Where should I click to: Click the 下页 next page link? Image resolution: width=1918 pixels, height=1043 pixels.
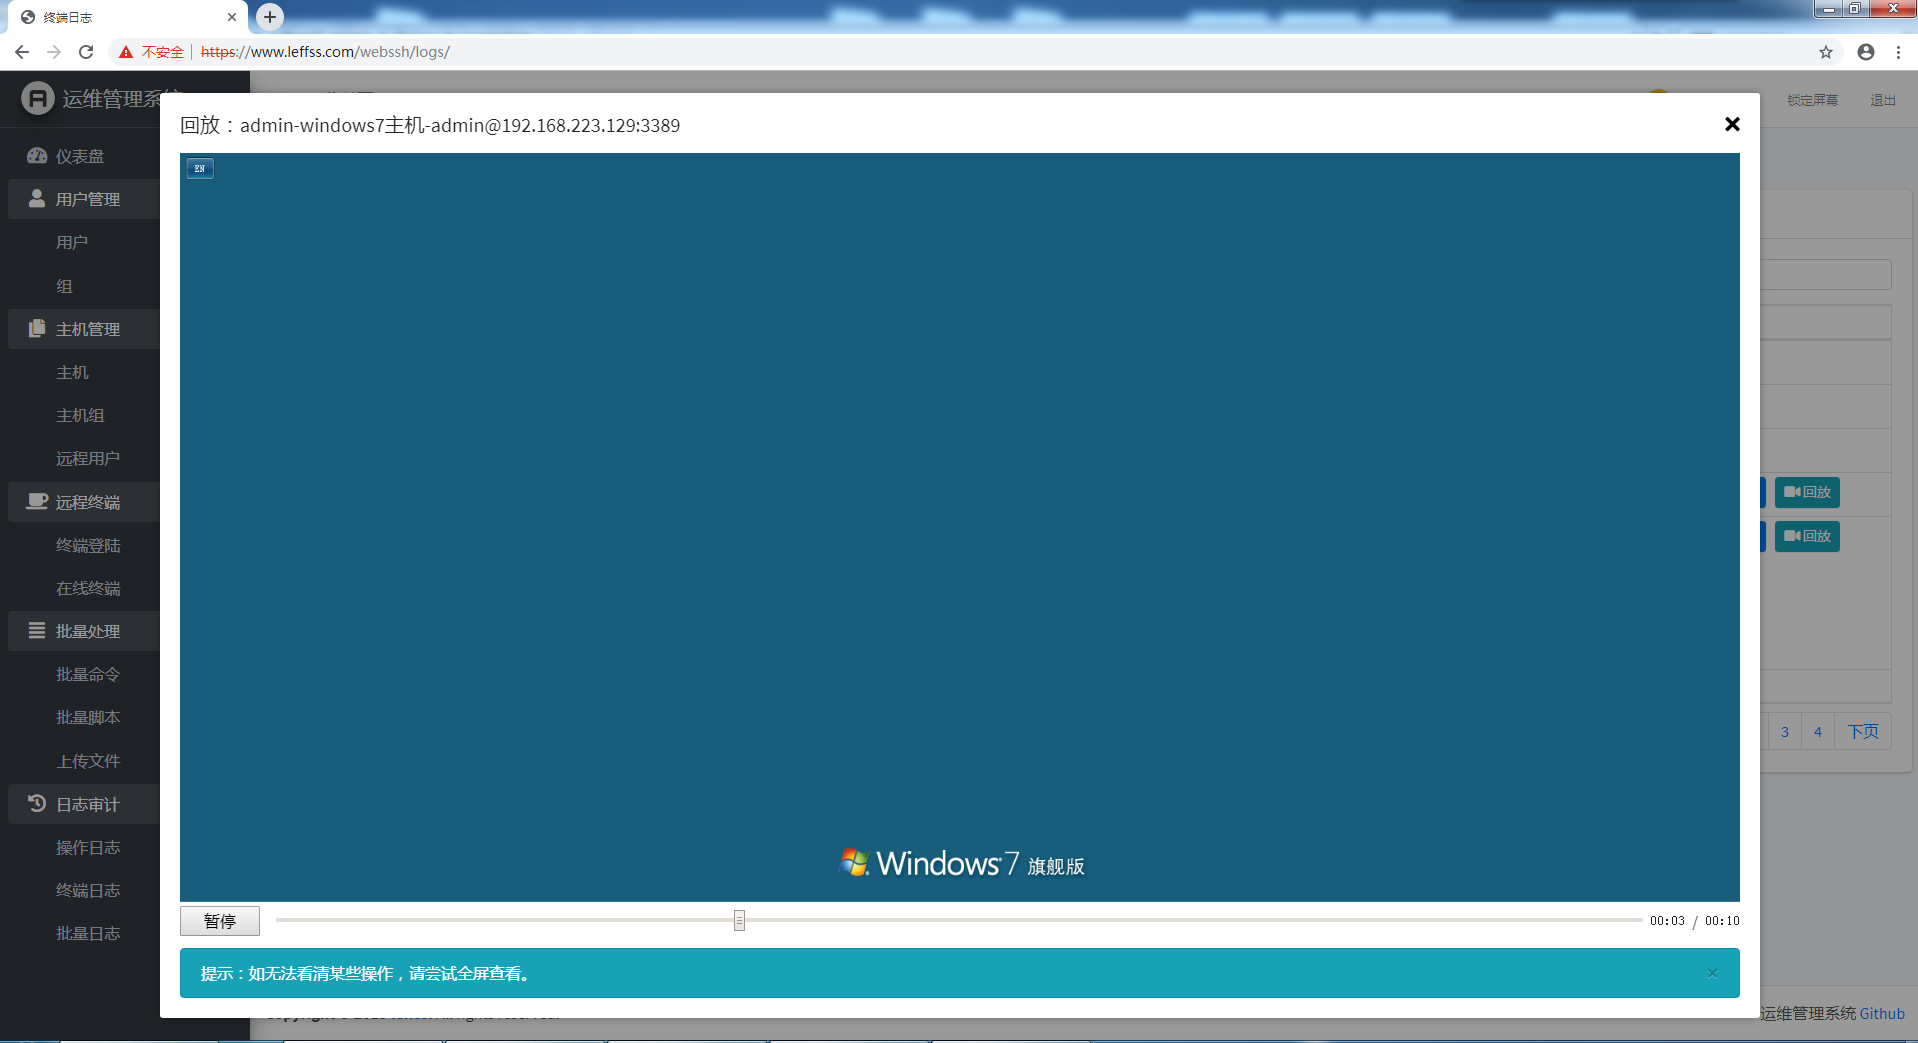point(1863,732)
